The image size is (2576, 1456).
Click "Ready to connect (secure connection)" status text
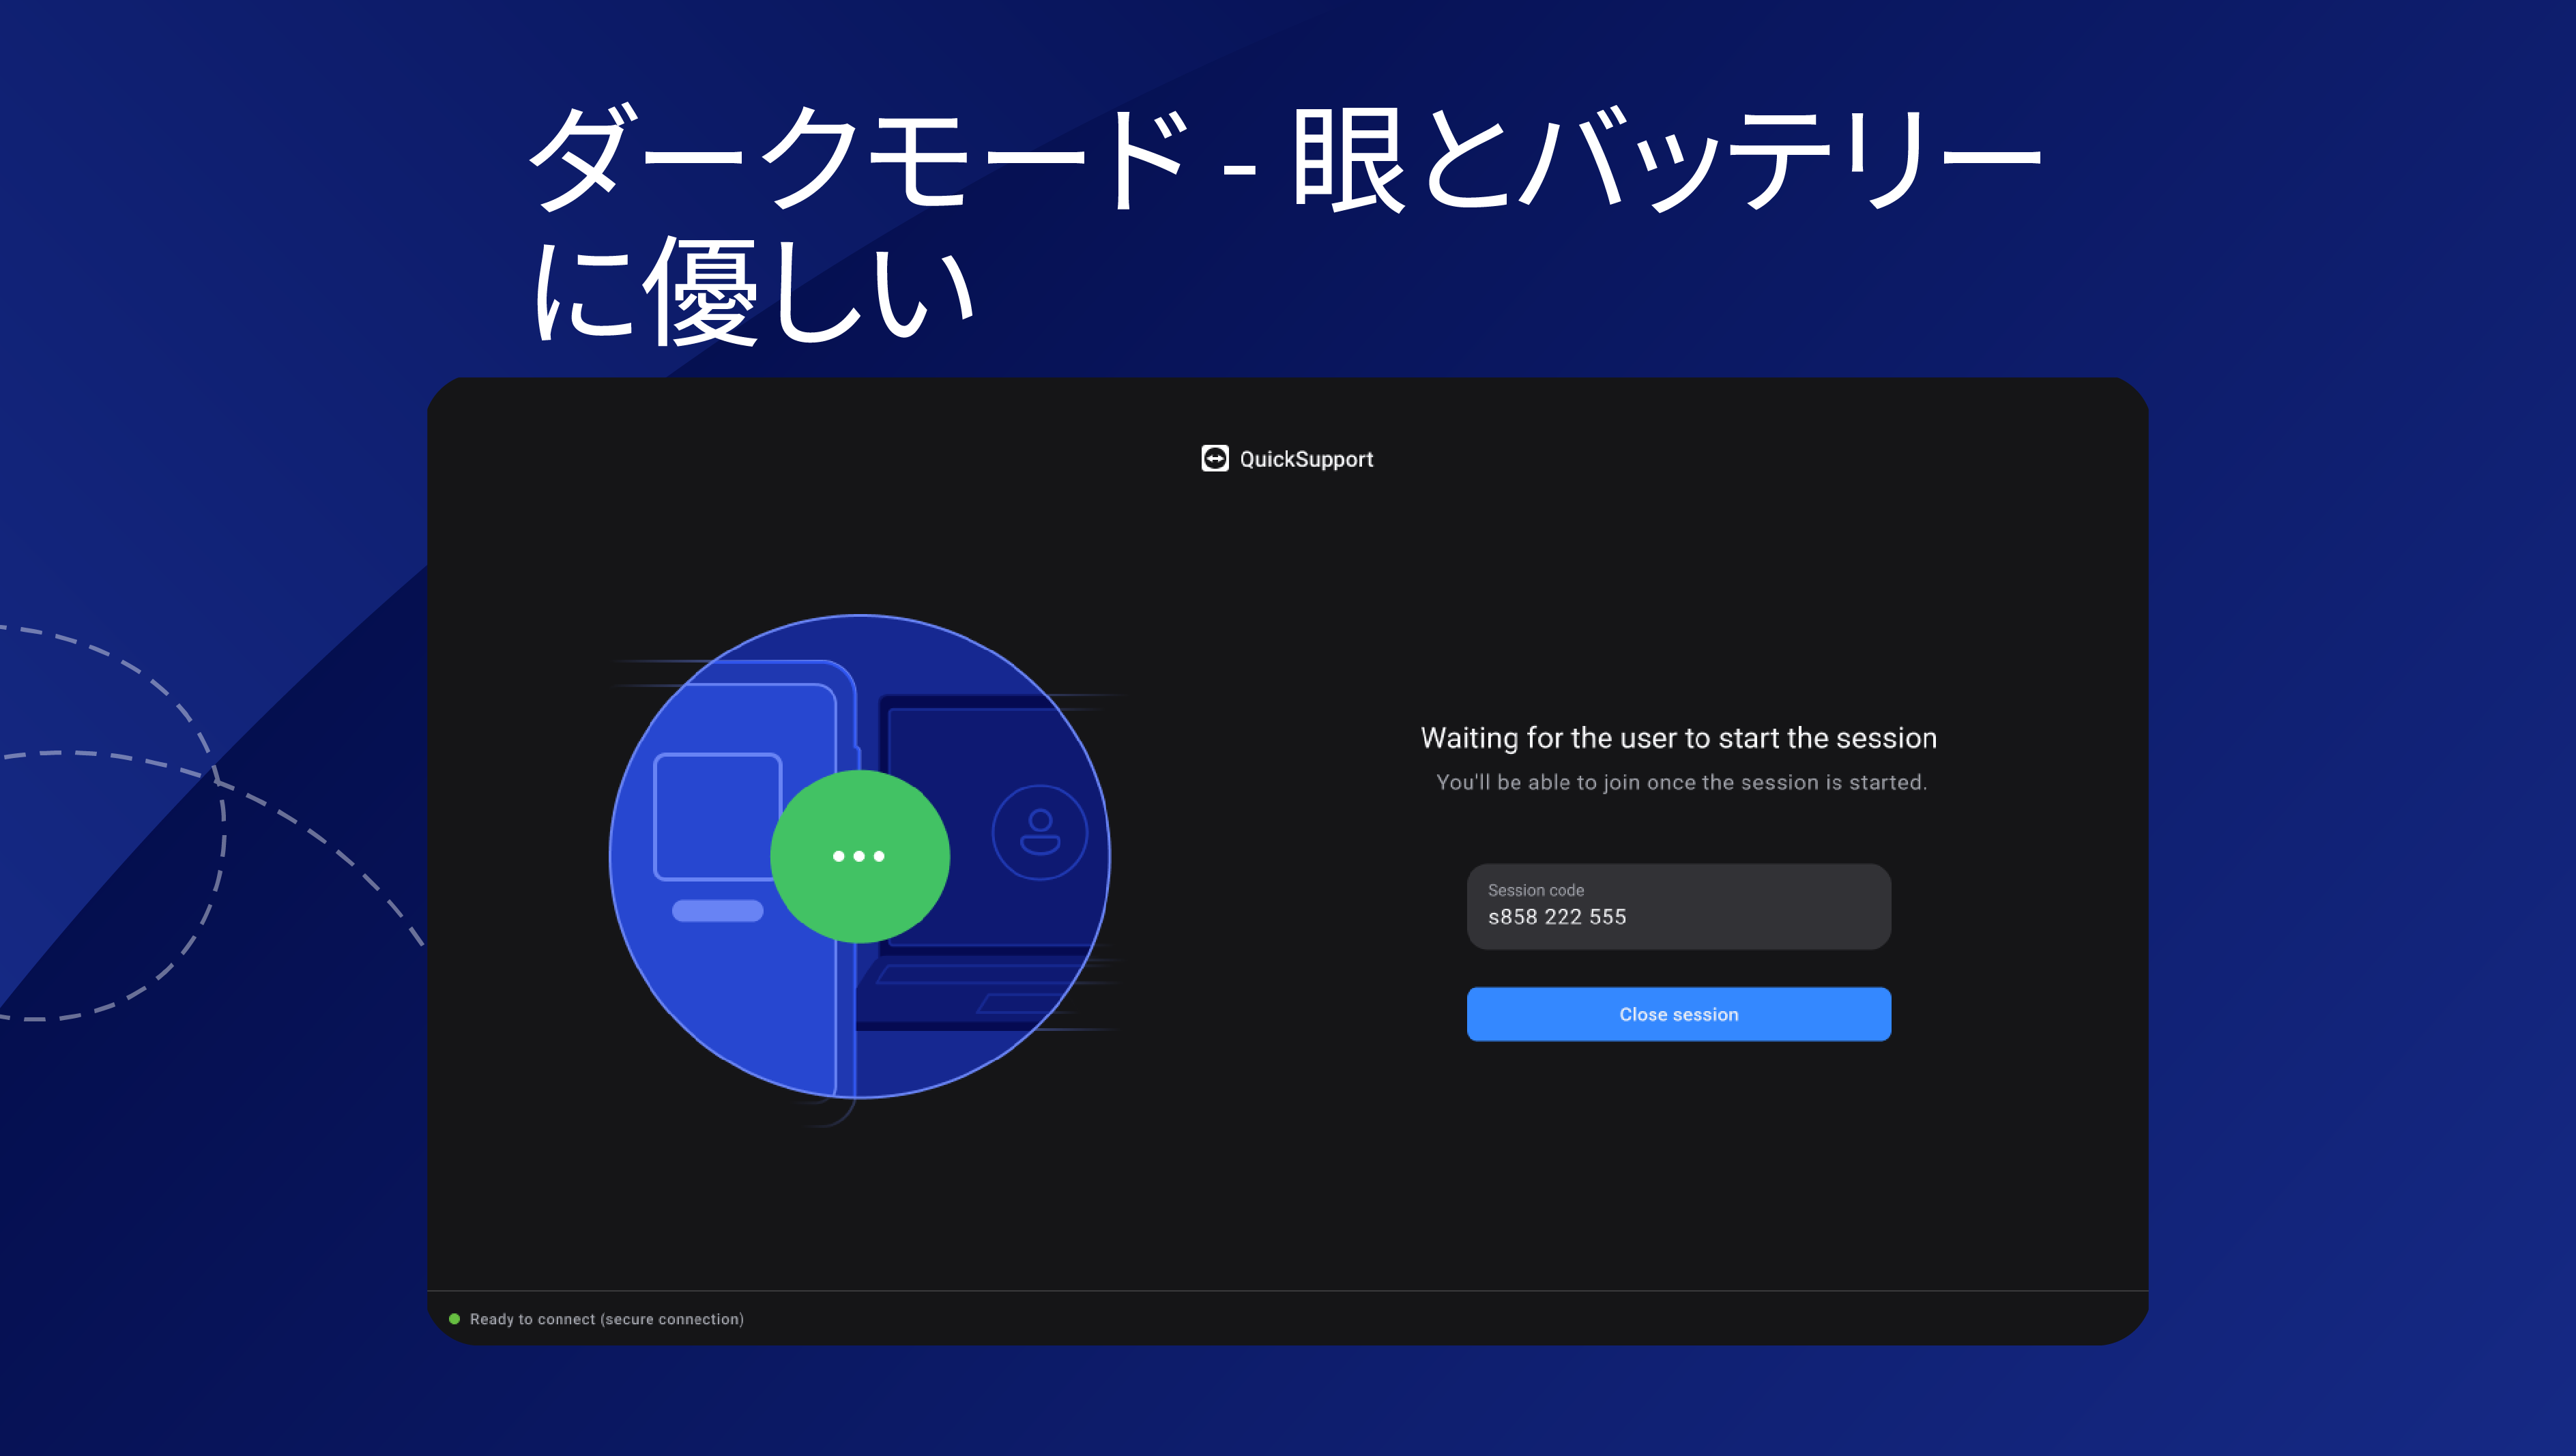[607, 1319]
